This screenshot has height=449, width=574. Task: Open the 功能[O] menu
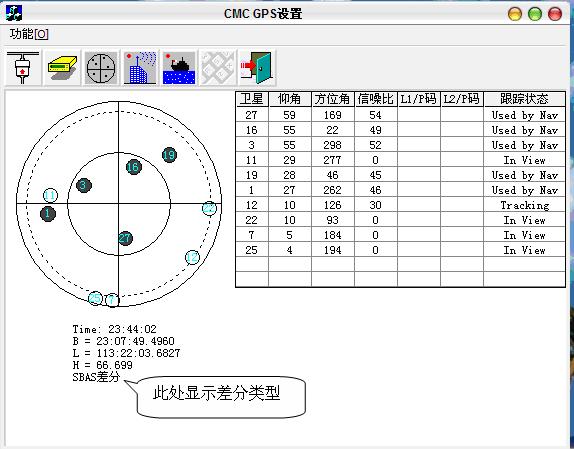coord(29,34)
